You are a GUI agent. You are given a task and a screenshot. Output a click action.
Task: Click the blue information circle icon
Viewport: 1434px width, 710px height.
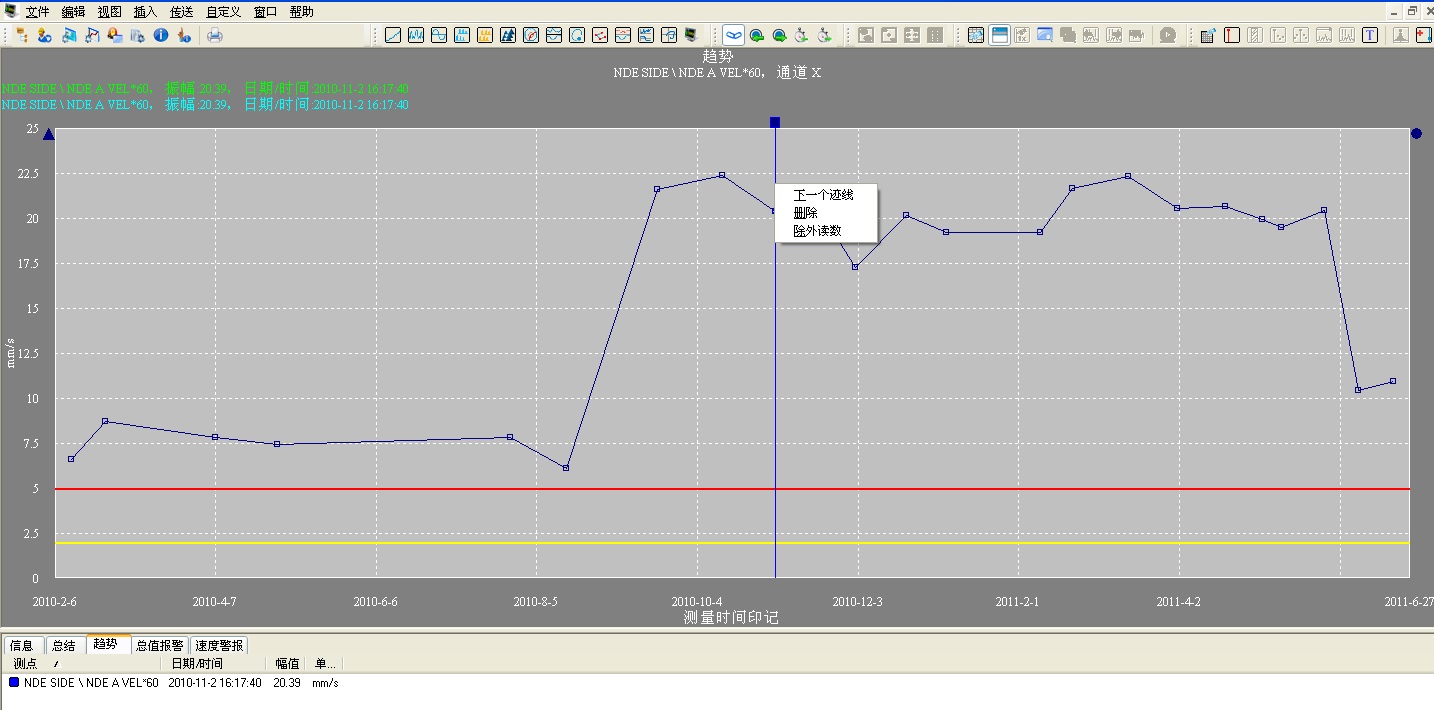click(x=160, y=35)
